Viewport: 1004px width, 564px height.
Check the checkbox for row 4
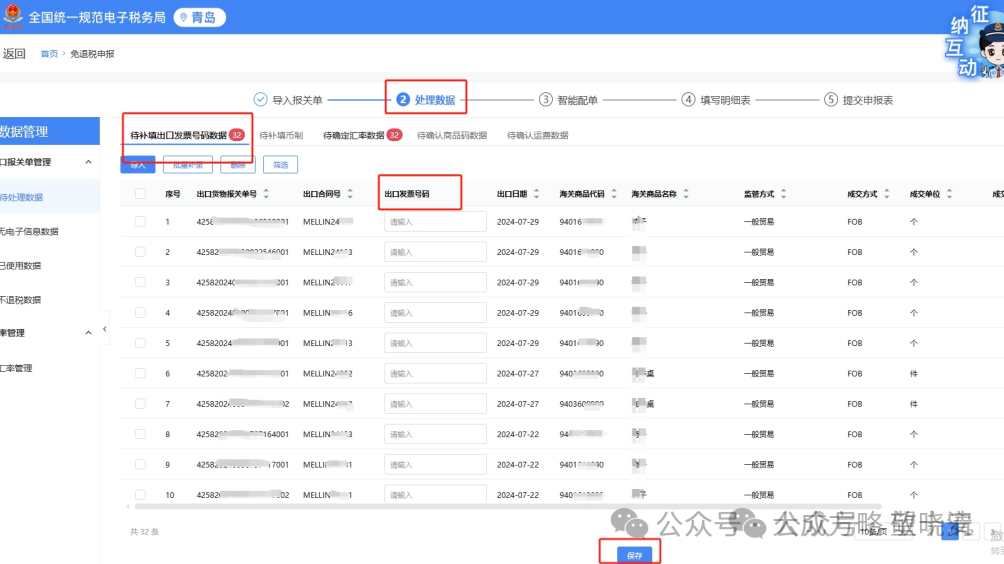[x=140, y=312]
